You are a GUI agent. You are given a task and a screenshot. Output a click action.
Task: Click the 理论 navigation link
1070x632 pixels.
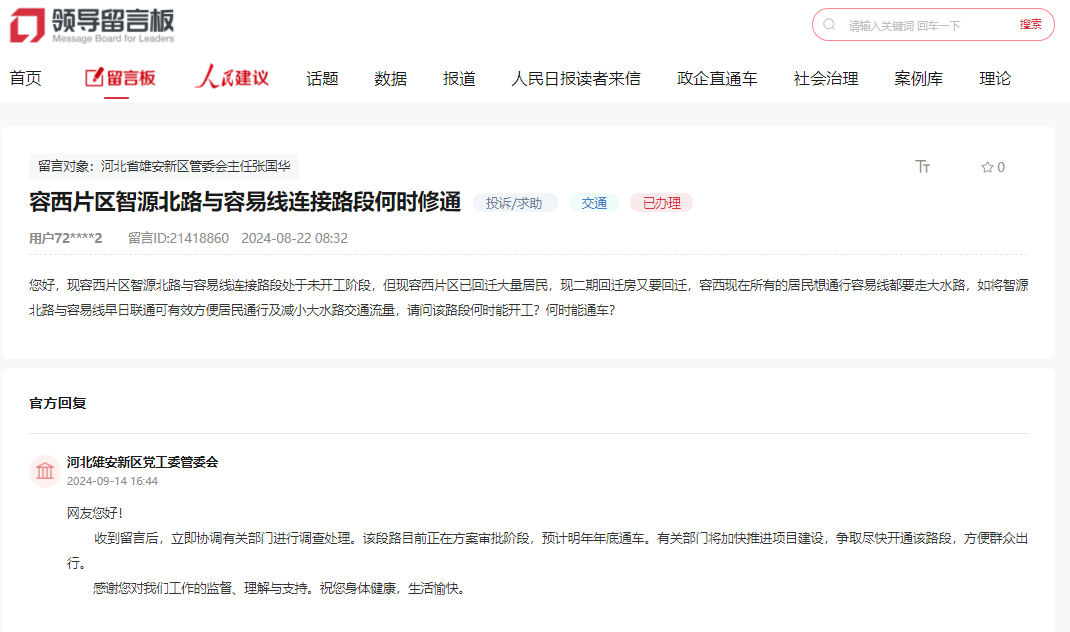[995, 78]
